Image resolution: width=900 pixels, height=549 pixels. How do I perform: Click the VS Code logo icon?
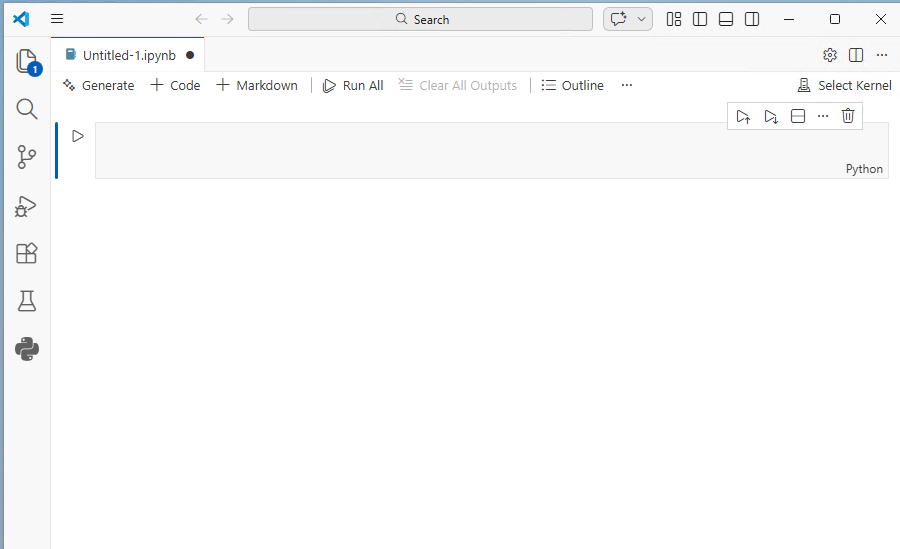tap(21, 19)
